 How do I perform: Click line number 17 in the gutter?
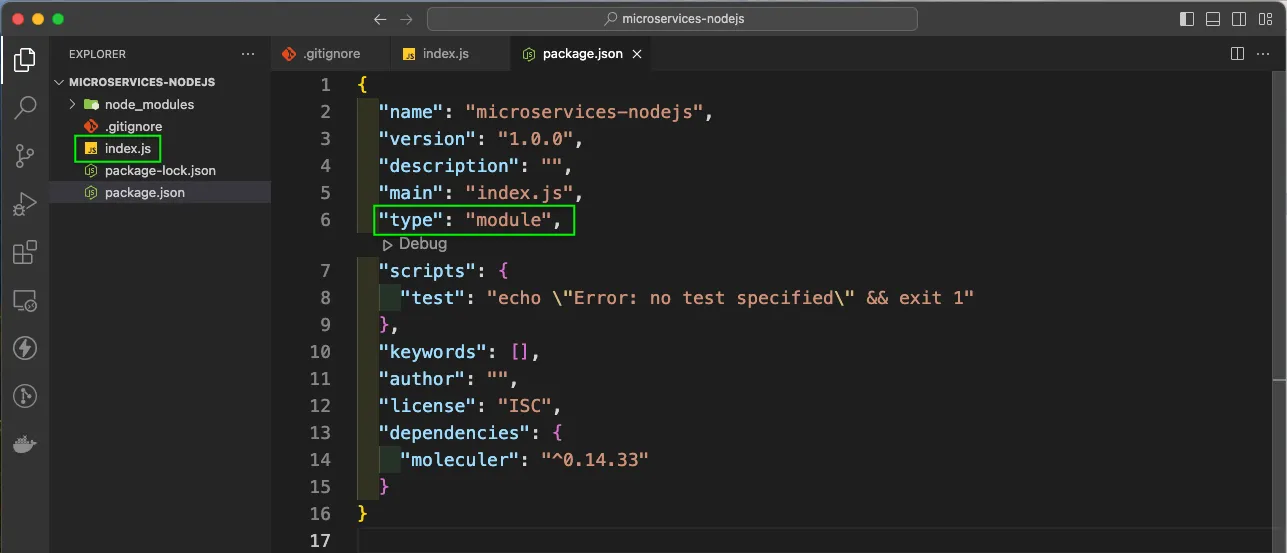pyautogui.click(x=320, y=541)
